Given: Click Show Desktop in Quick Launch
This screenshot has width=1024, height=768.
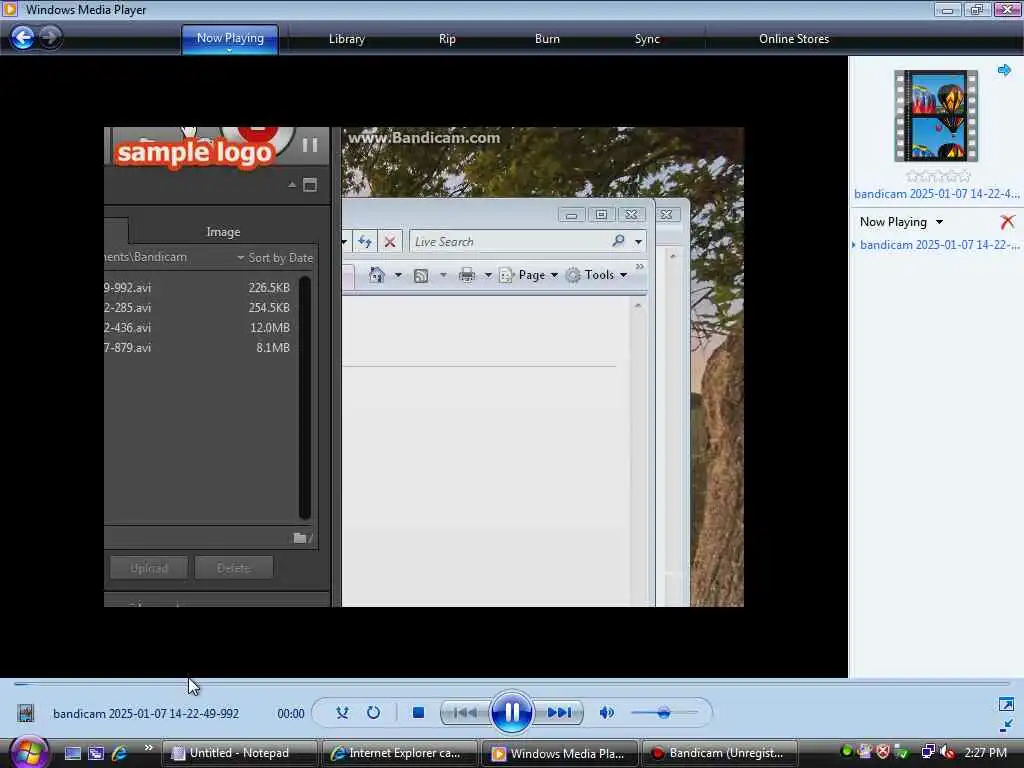Looking at the screenshot, I should pos(73,753).
